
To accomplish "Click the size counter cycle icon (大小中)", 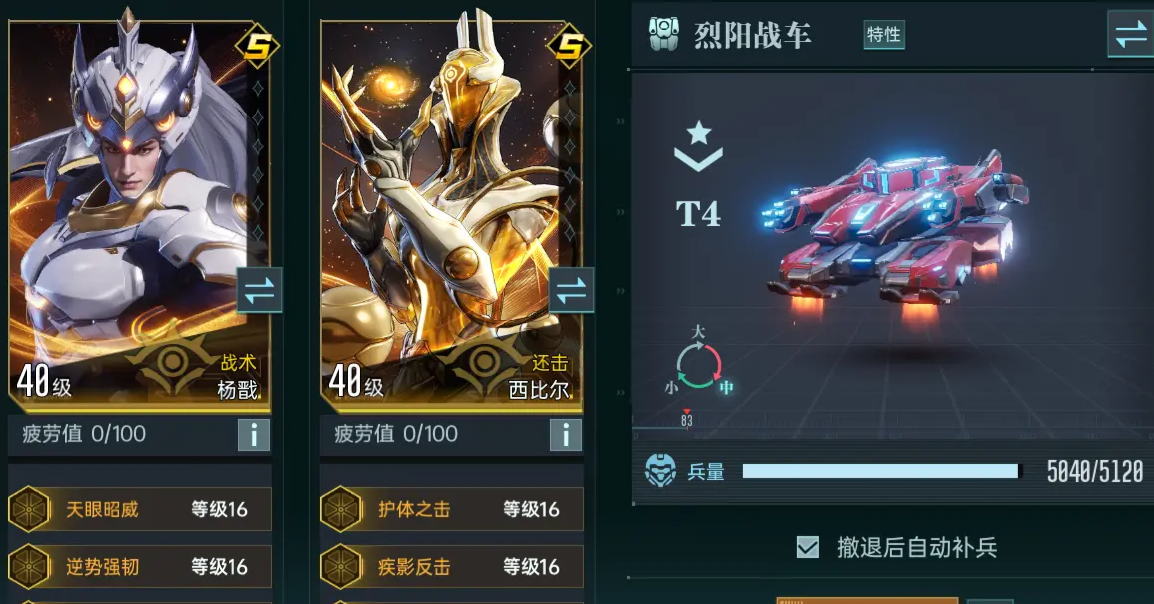I will [698, 362].
